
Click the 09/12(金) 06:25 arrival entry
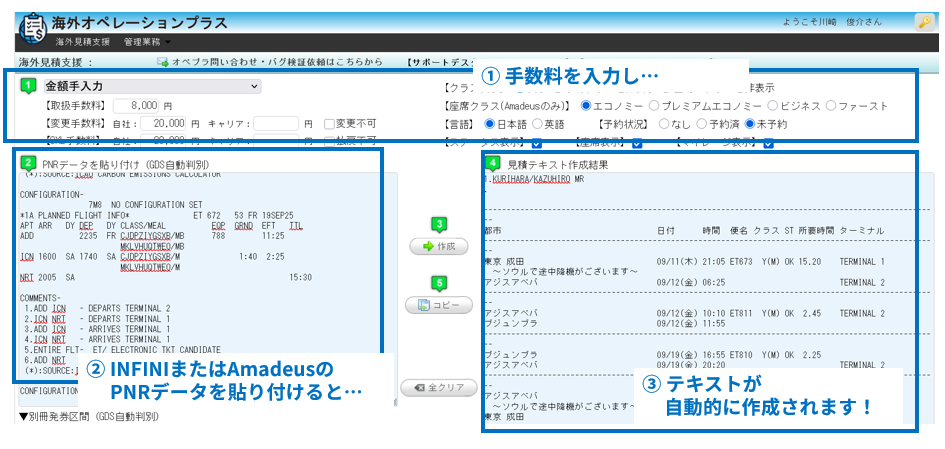point(691,282)
